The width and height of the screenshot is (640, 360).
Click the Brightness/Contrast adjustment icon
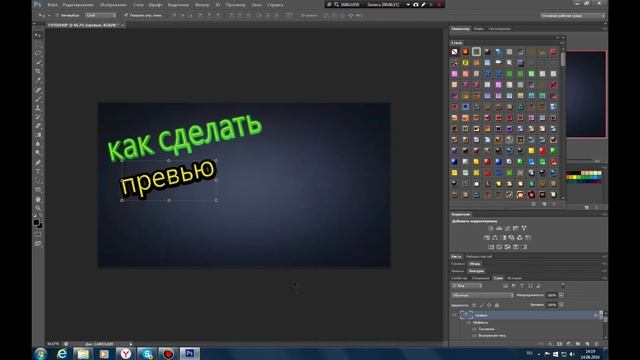(491, 228)
